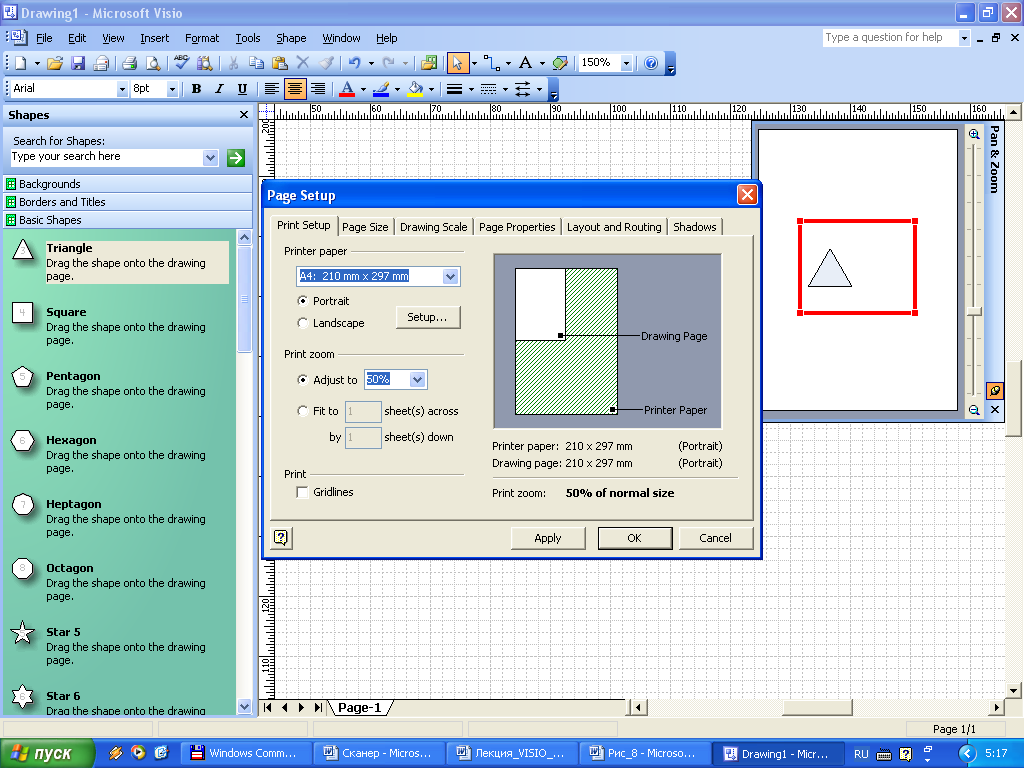Click the Setup... button
The width and height of the screenshot is (1024, 768).
point(428,317)
